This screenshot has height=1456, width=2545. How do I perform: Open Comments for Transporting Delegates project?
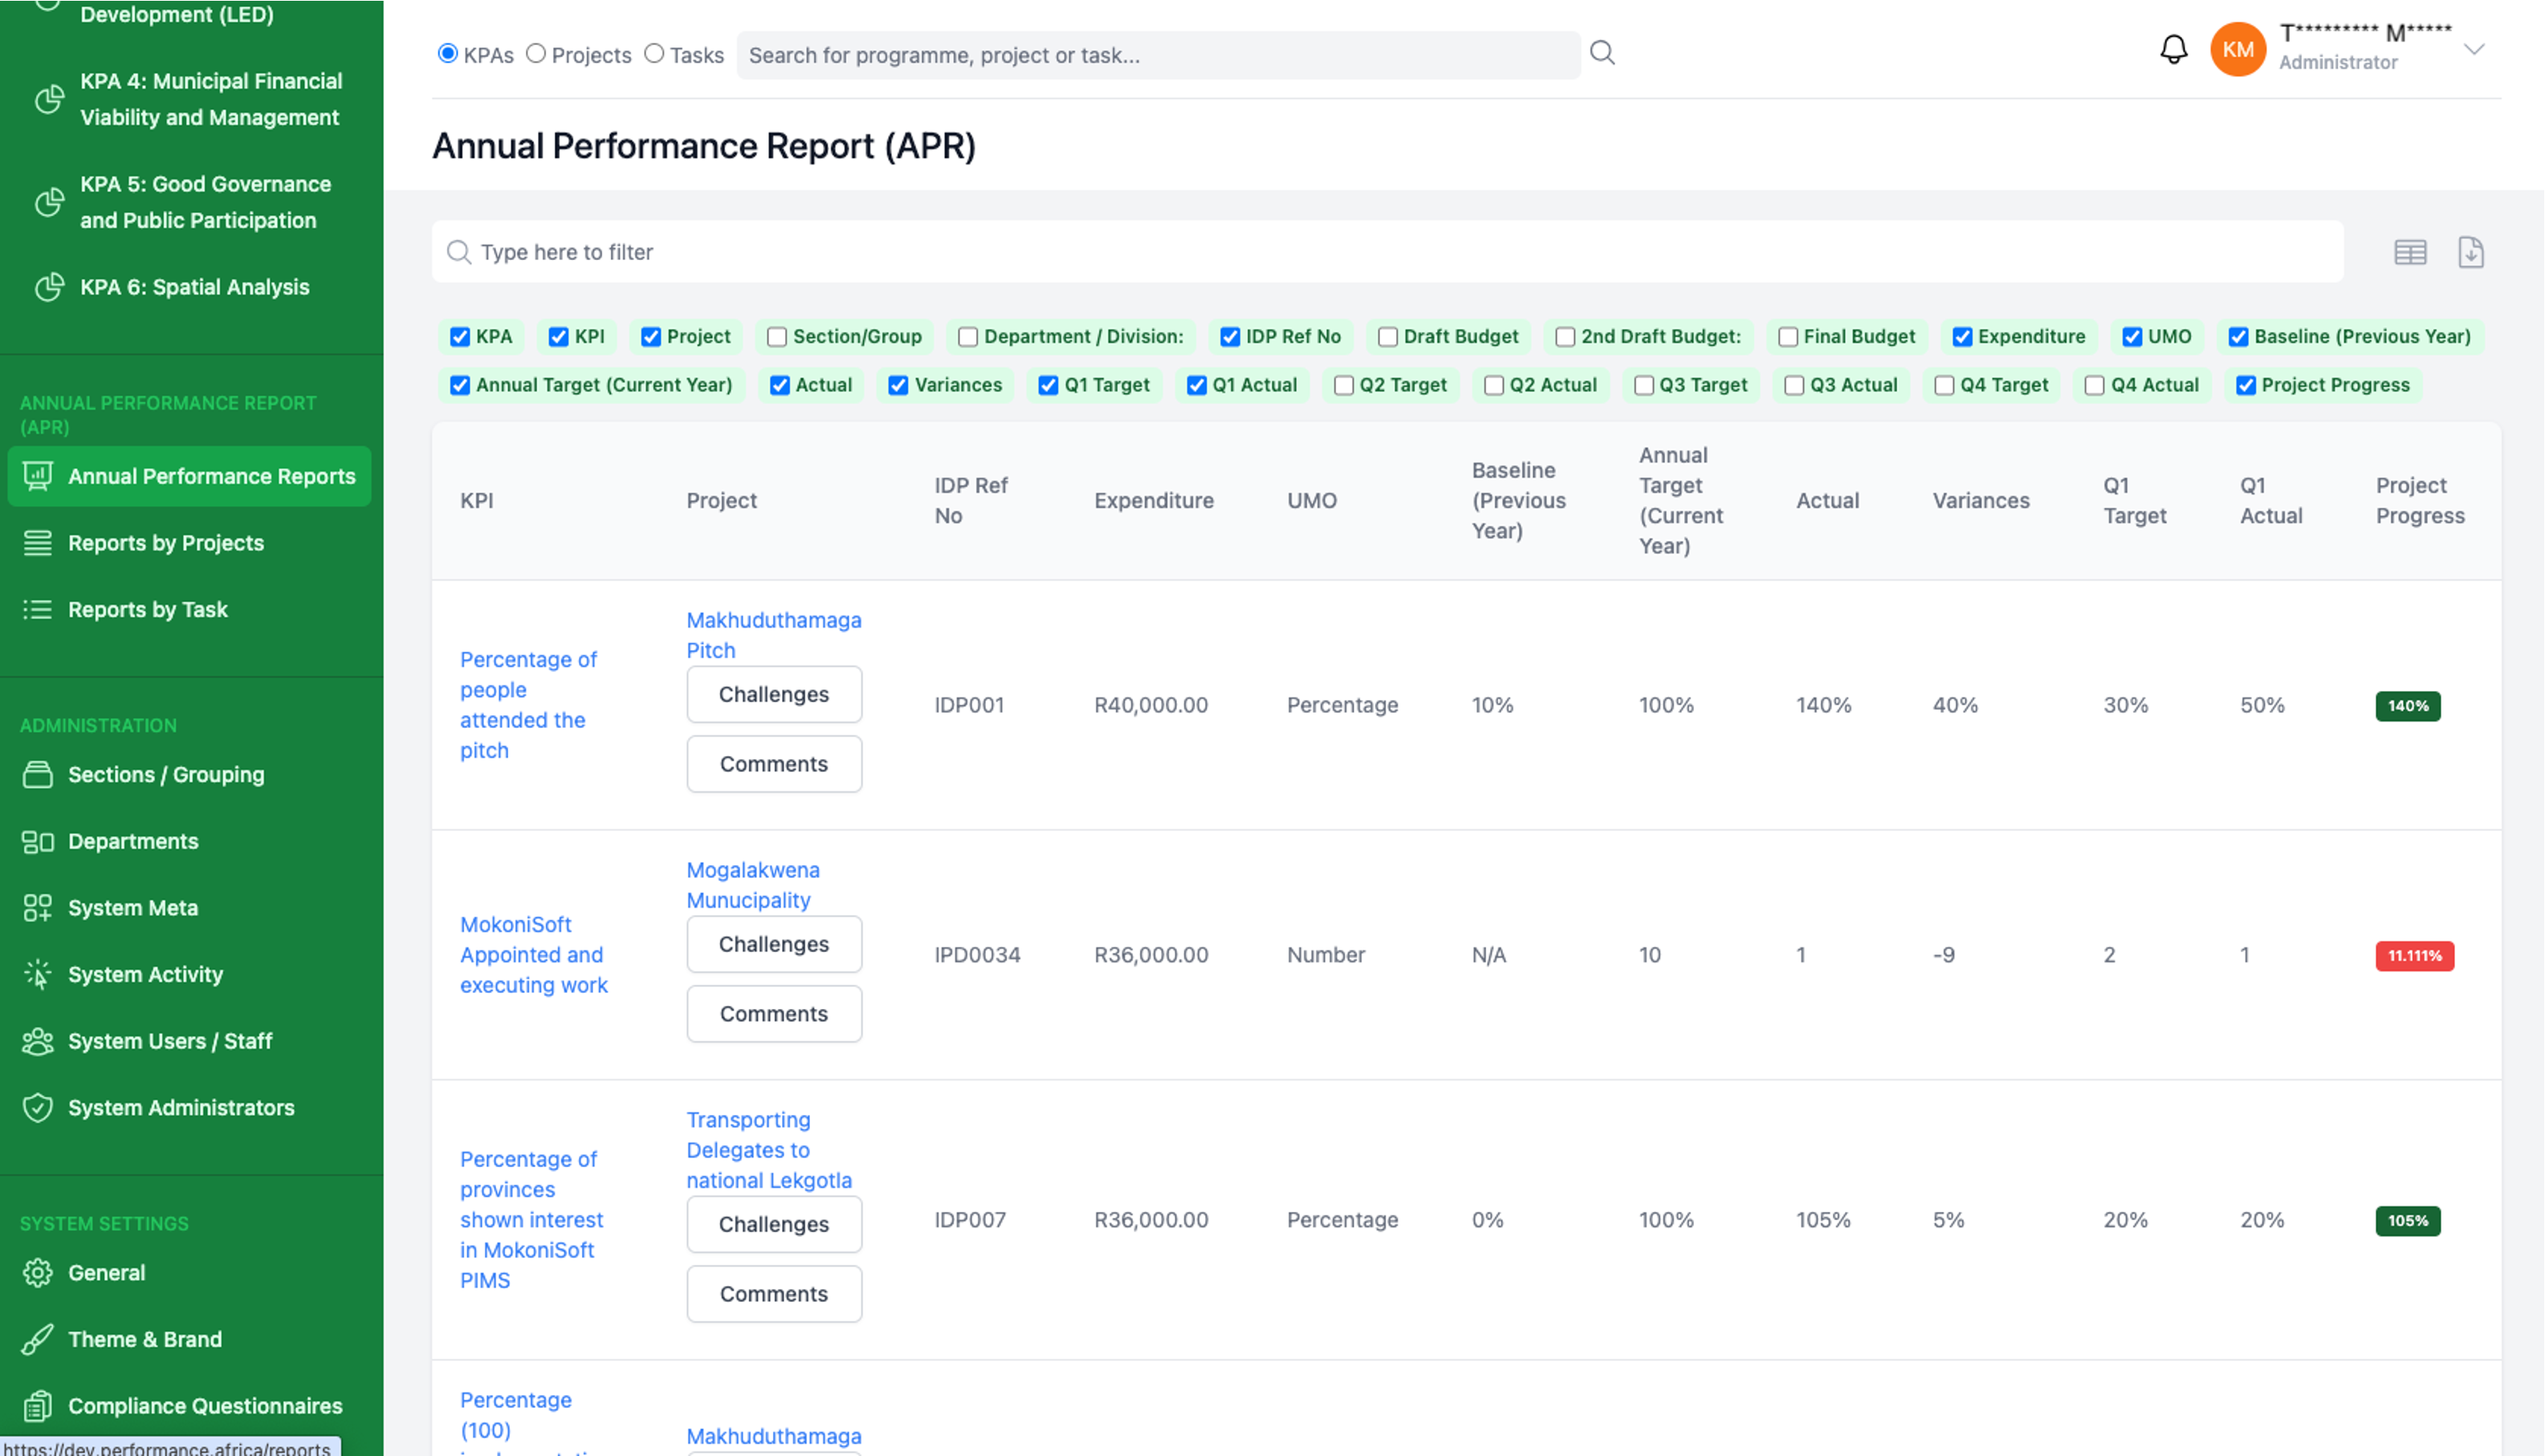click(774, 1294)
